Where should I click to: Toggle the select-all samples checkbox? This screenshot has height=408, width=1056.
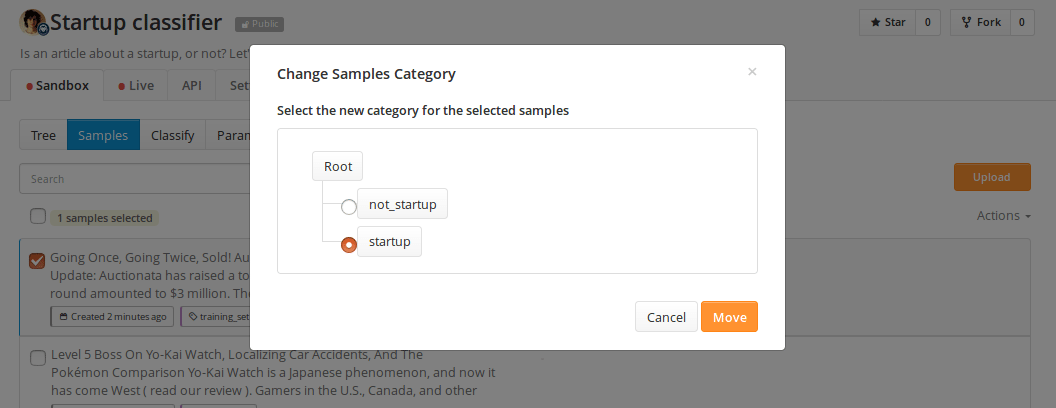tap(38, 216)
